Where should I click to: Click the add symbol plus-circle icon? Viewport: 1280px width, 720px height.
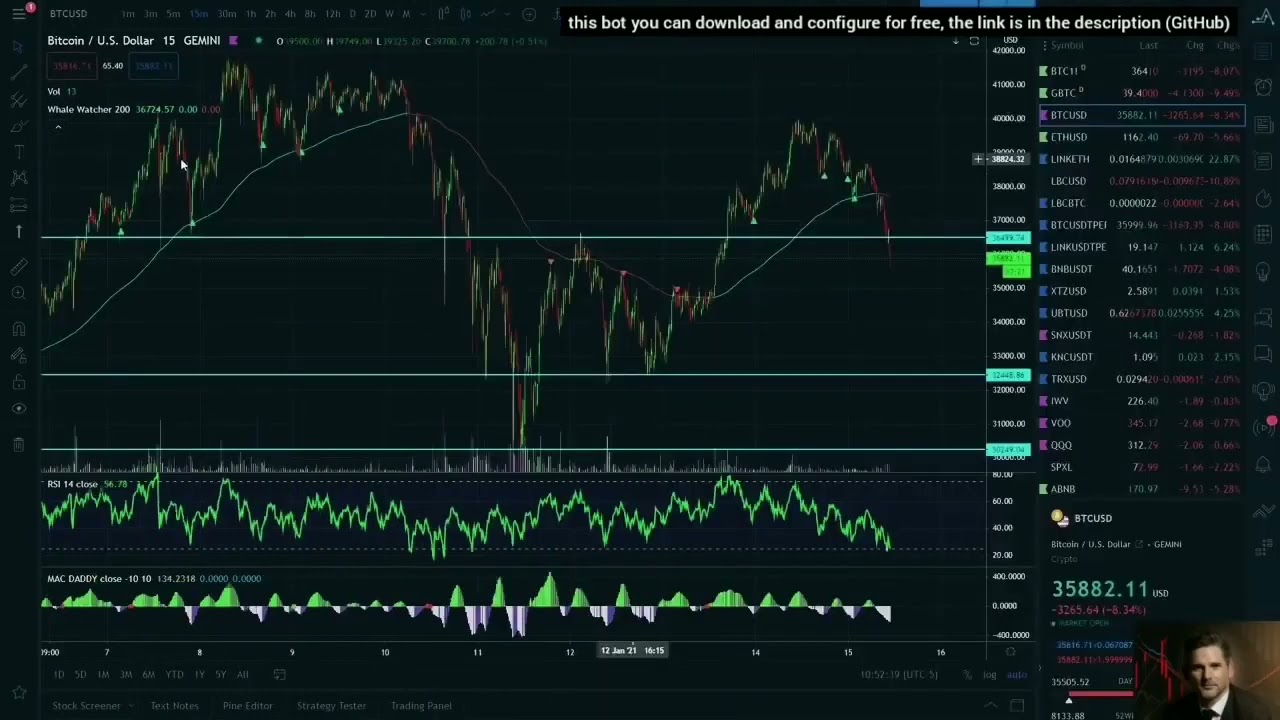pos(529,14)
